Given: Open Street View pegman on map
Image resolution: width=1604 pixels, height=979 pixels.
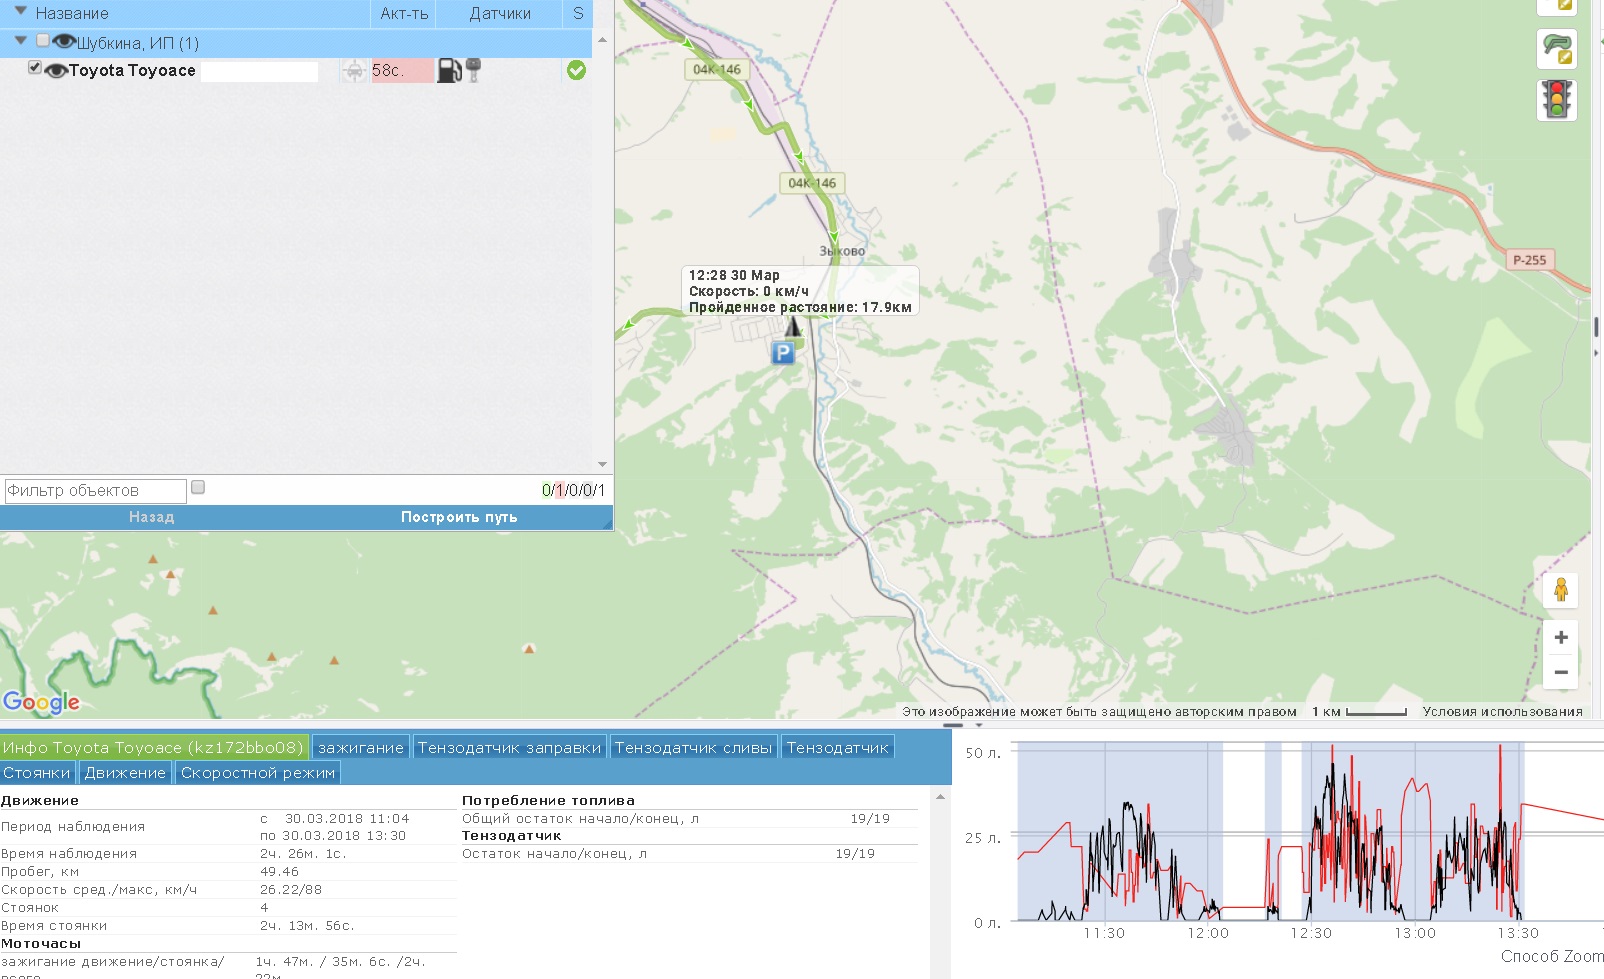Looking at the screenshot, I should pos(1560,590).
